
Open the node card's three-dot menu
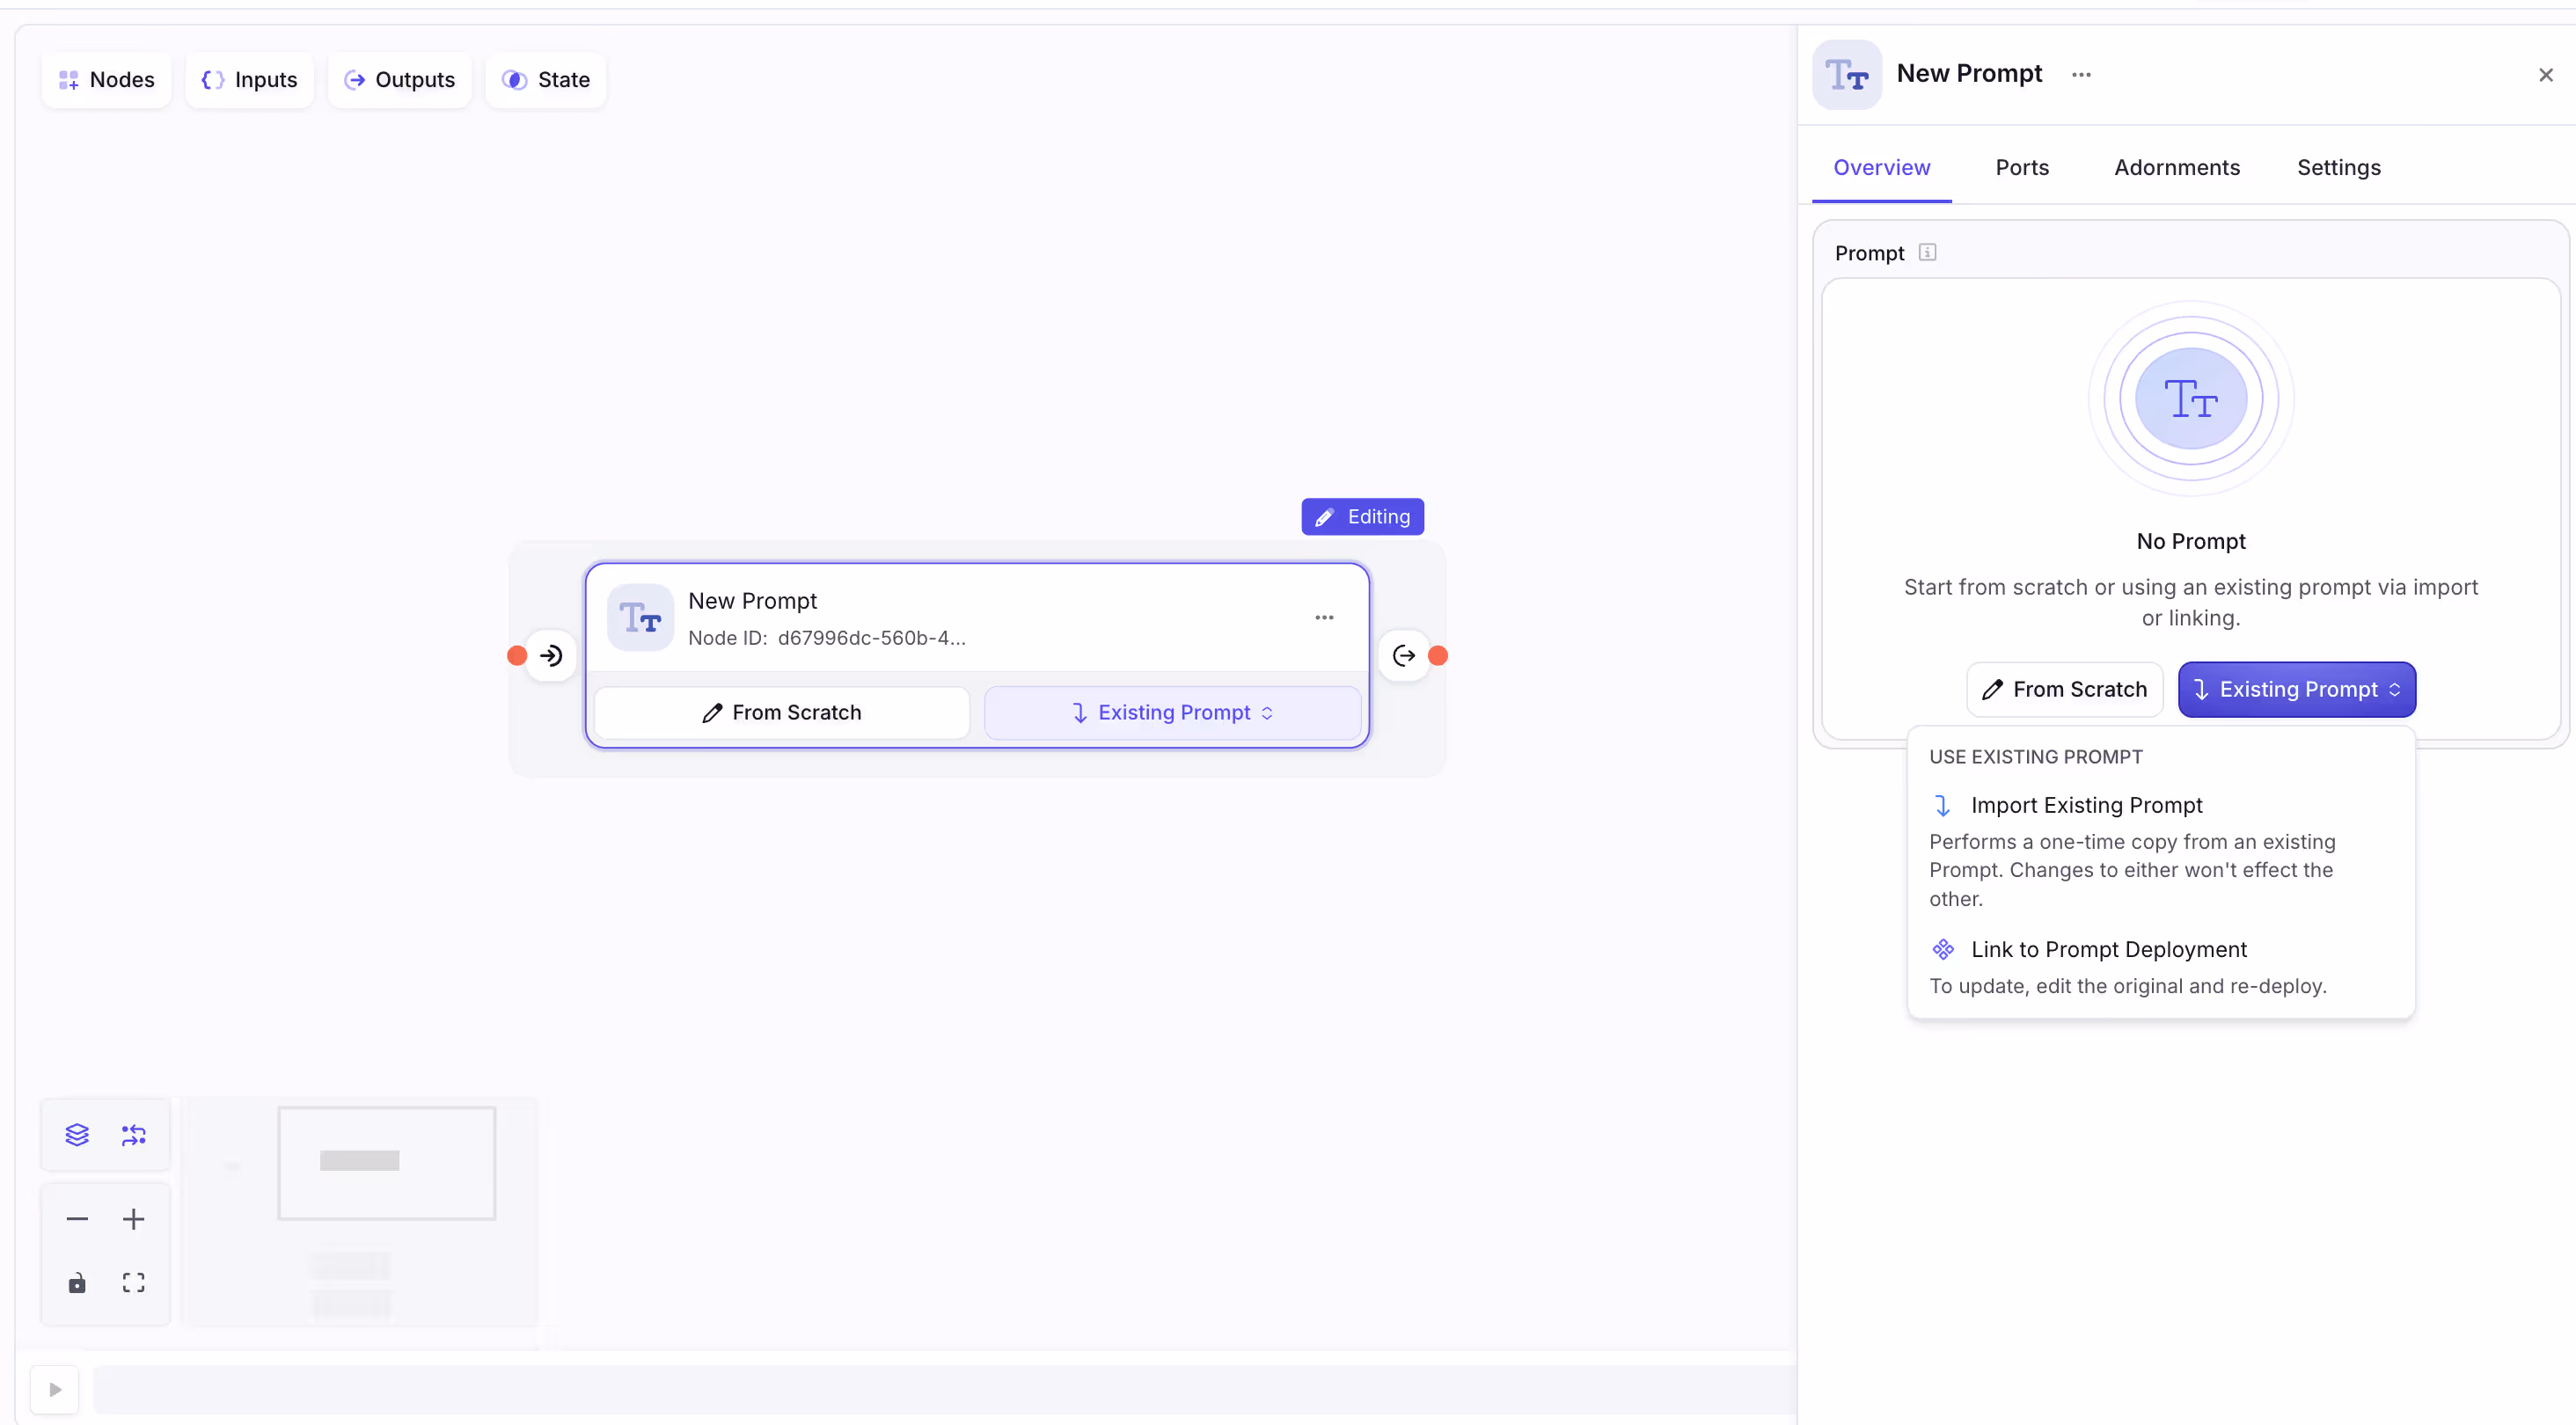pyautogui.click(x=1324, y=618)
